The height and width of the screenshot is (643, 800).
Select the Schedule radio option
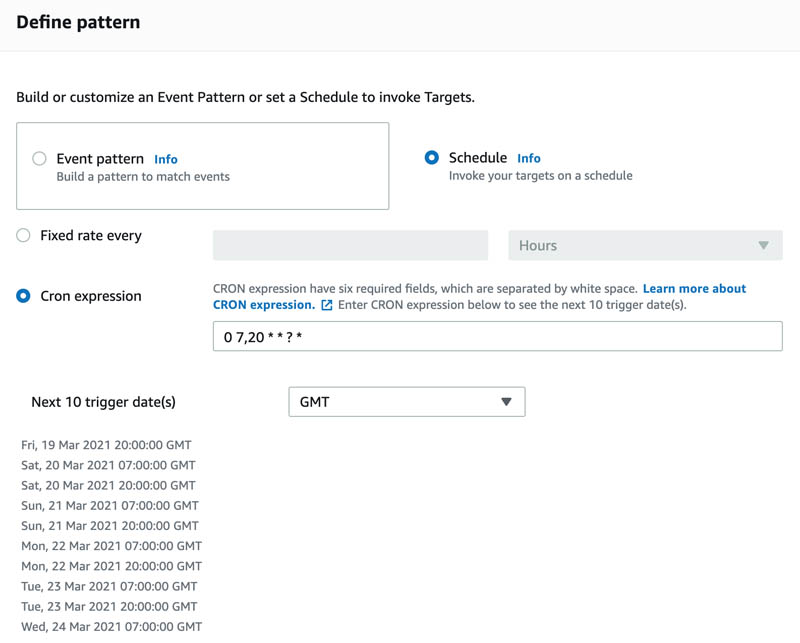click(x=432, y=157)
